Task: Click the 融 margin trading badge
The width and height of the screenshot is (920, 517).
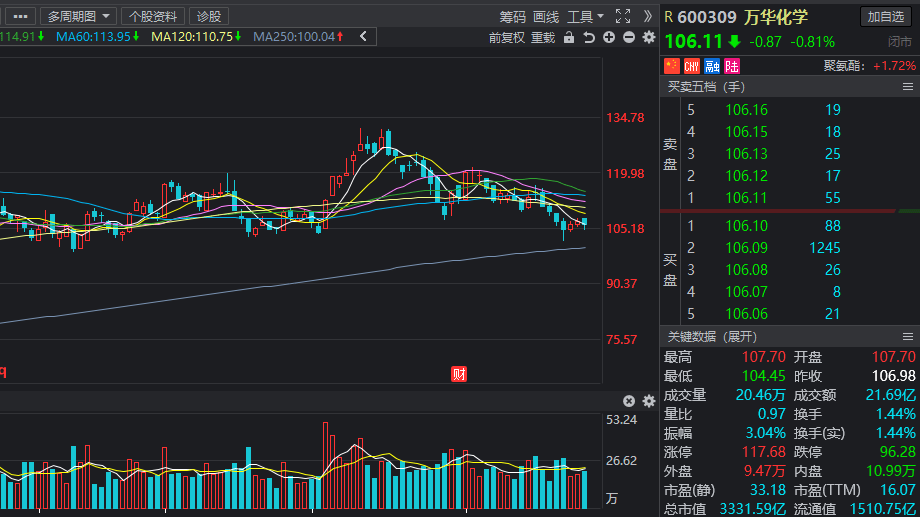Action: (712, 66)
